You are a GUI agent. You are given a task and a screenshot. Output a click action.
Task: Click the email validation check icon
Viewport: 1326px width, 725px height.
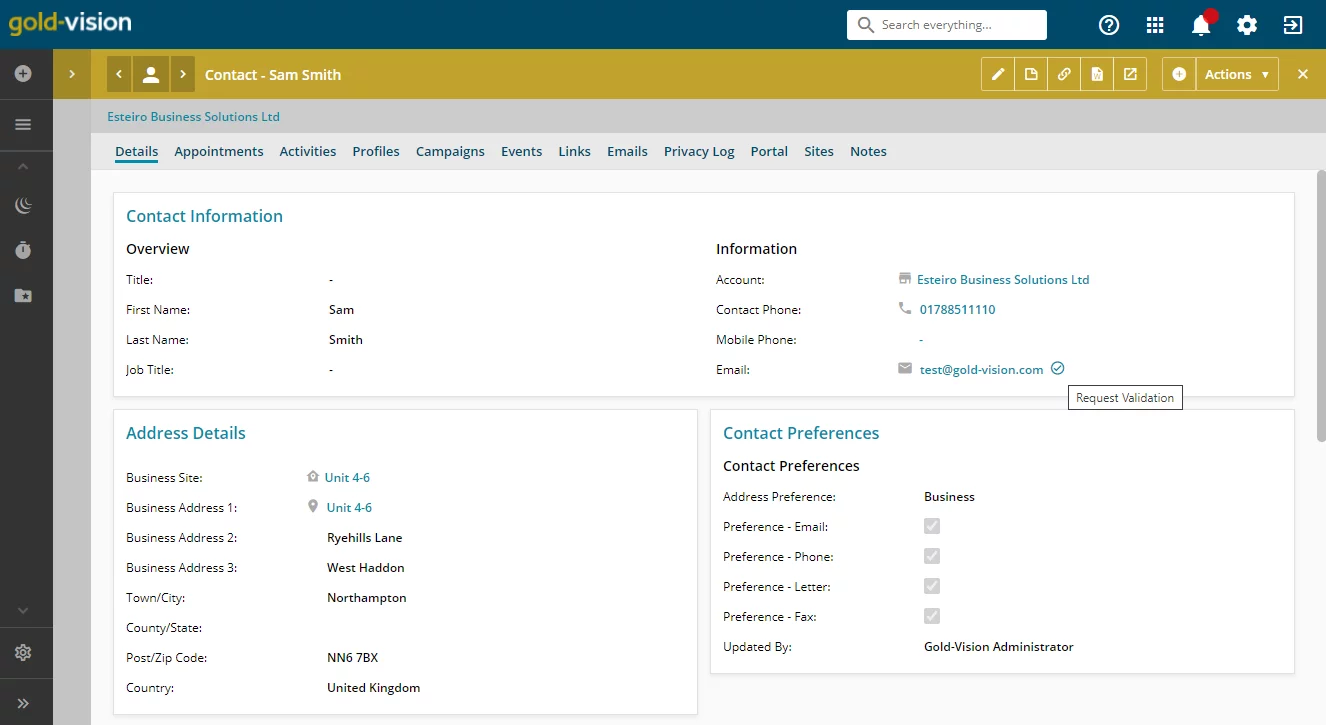point(1058,368)
